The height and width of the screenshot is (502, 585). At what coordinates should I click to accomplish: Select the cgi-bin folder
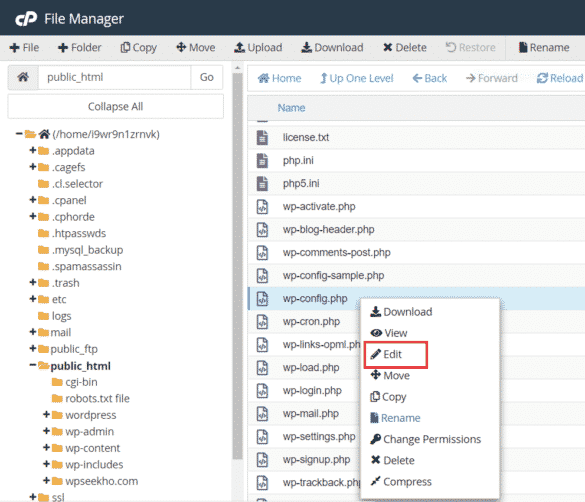coord(75,382)
